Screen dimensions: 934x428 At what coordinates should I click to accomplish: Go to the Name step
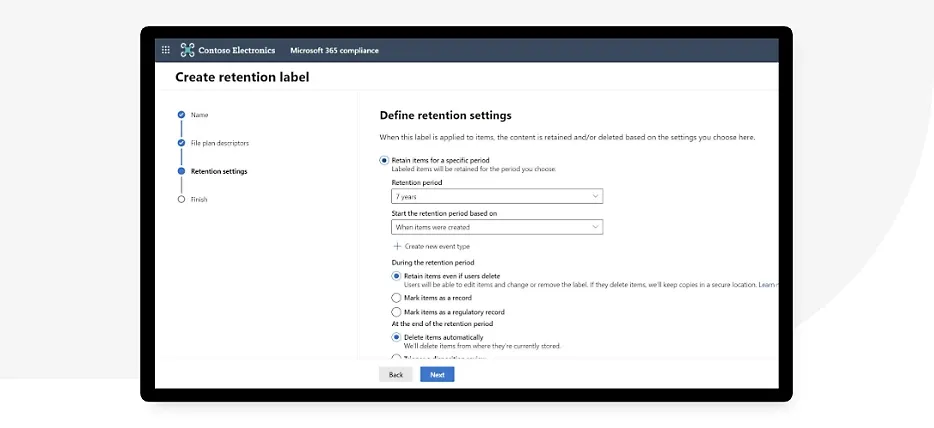(x=200, y=115)
